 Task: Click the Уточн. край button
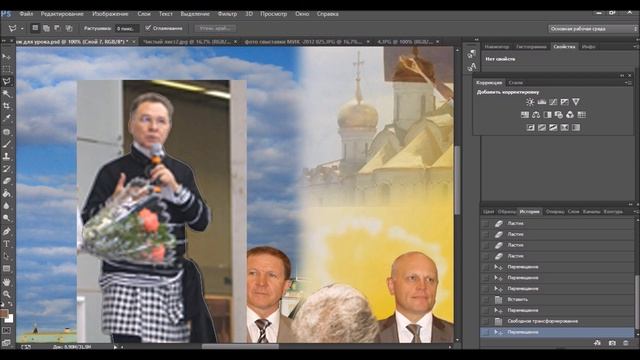tap(215, 28)
